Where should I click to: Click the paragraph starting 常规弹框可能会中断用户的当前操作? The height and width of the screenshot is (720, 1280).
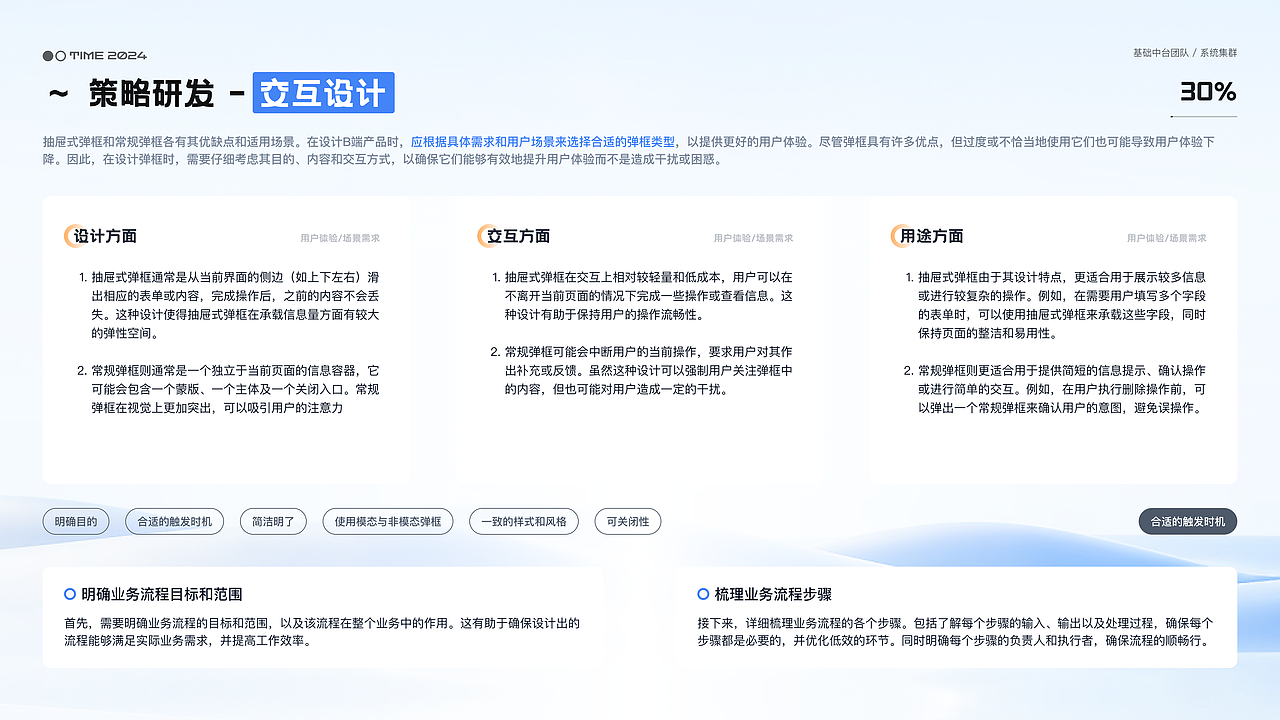pos(648,370)
